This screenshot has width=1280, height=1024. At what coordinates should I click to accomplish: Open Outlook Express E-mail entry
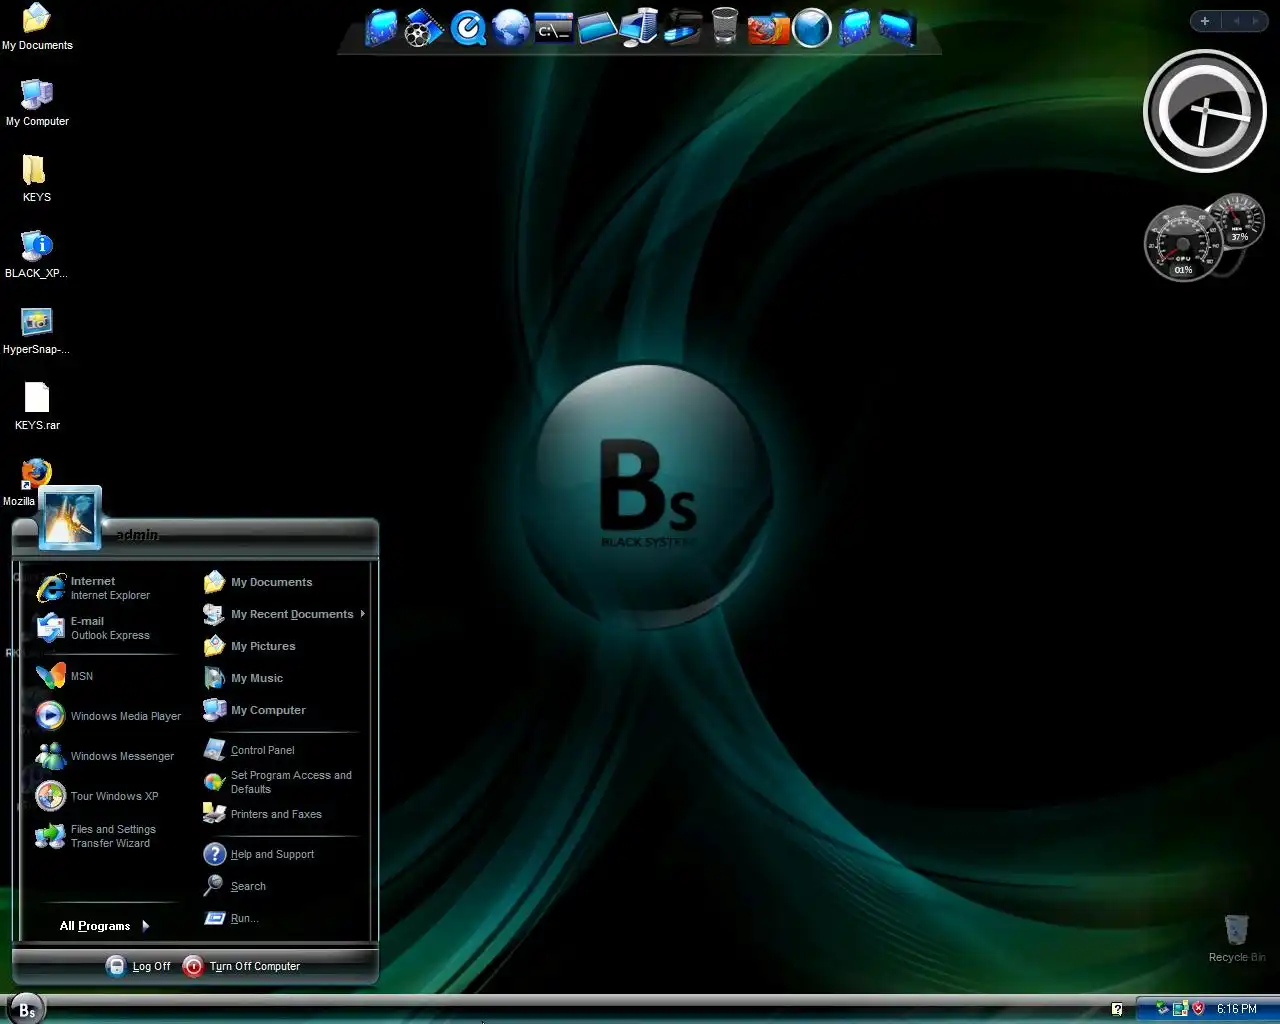108,628
